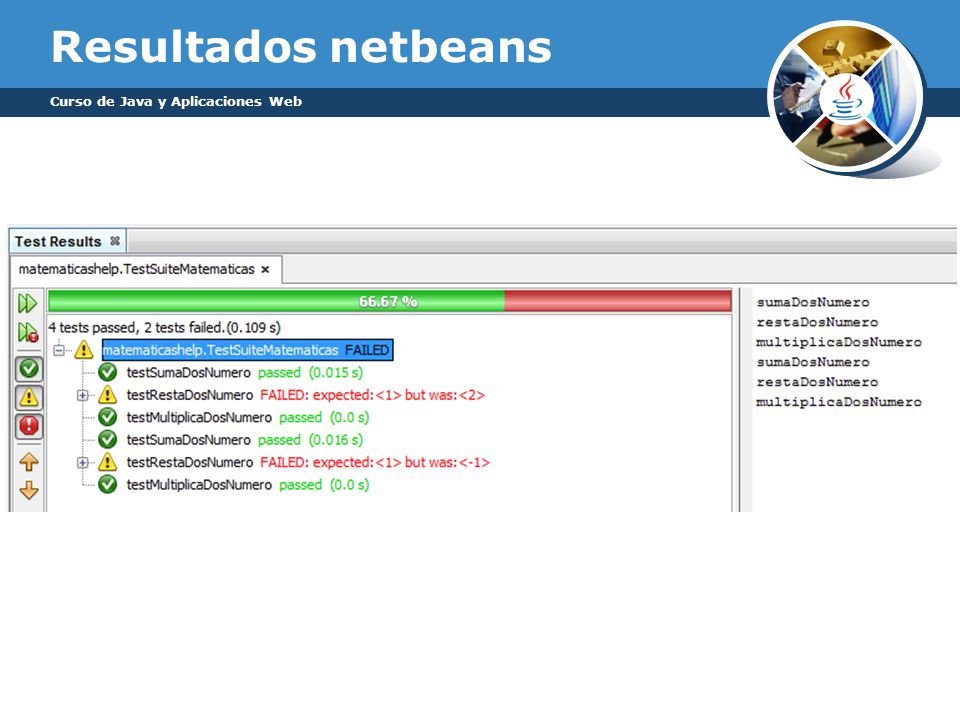
Task: Toggle the Show Error red filter button
Action: click(x=29, y=426)
